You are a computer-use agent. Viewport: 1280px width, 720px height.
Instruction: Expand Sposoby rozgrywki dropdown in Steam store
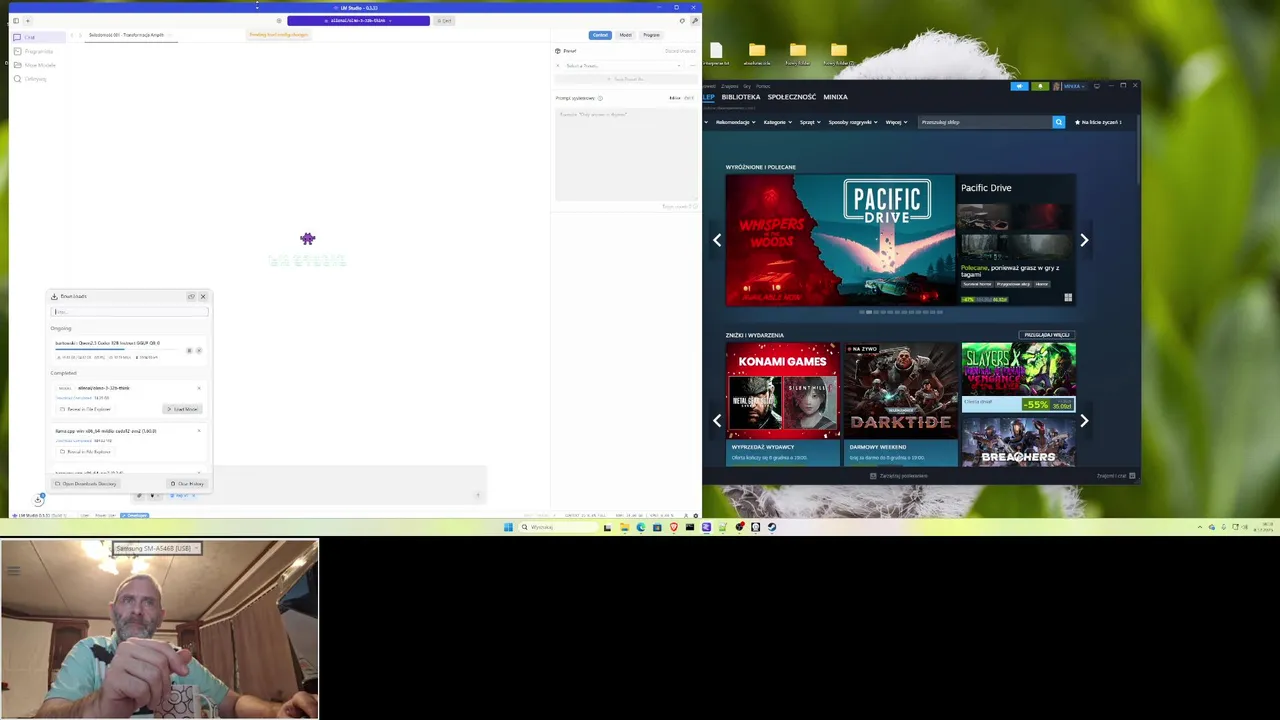[853, 122]
